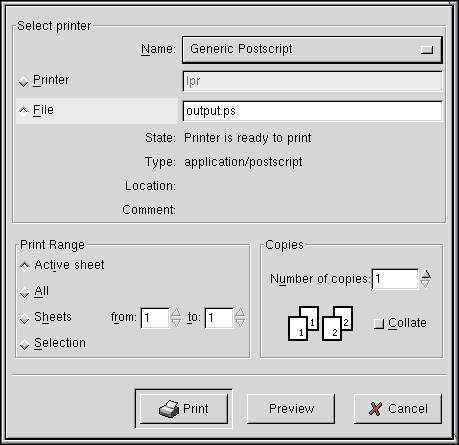Decrease number of copies with down arrow

pos(425,284)
